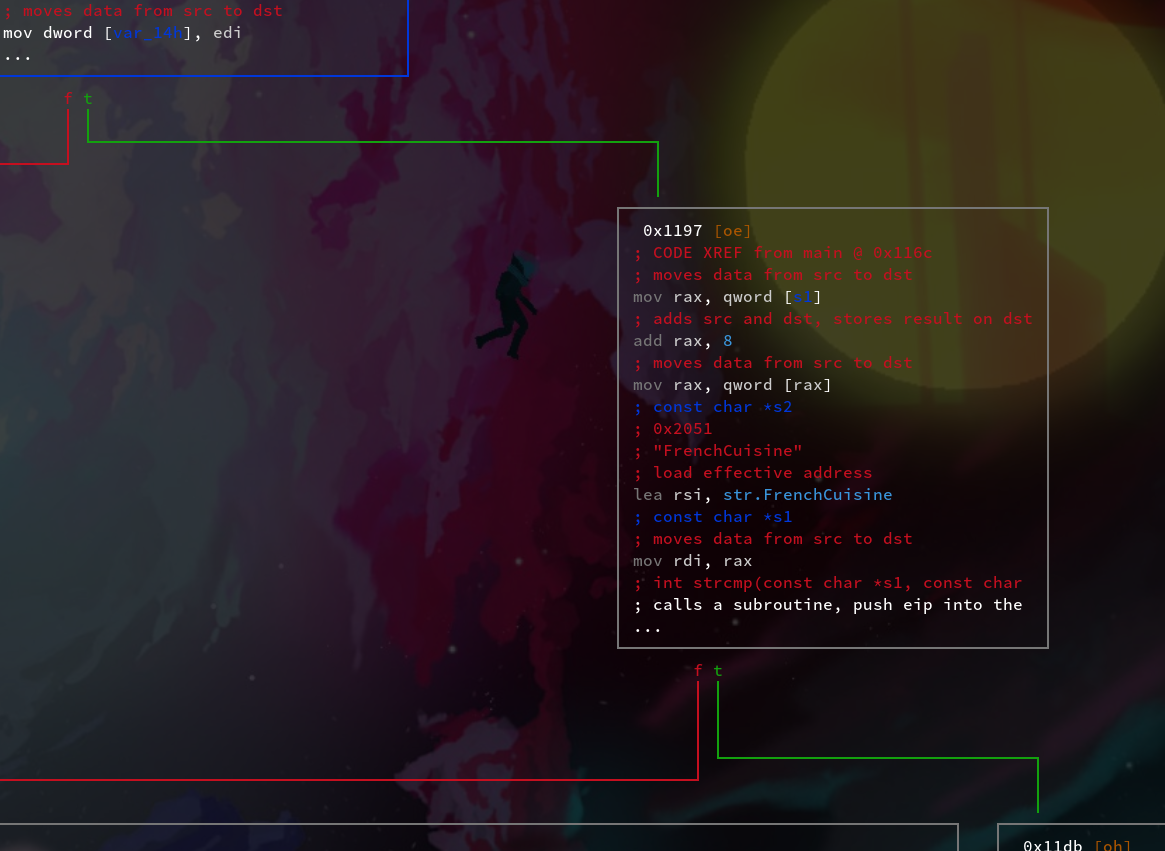The width and height of the screenshot is (1165, 851).
Task: Follow the str.FrenchCuisine reference
Action: coord(807,495)
